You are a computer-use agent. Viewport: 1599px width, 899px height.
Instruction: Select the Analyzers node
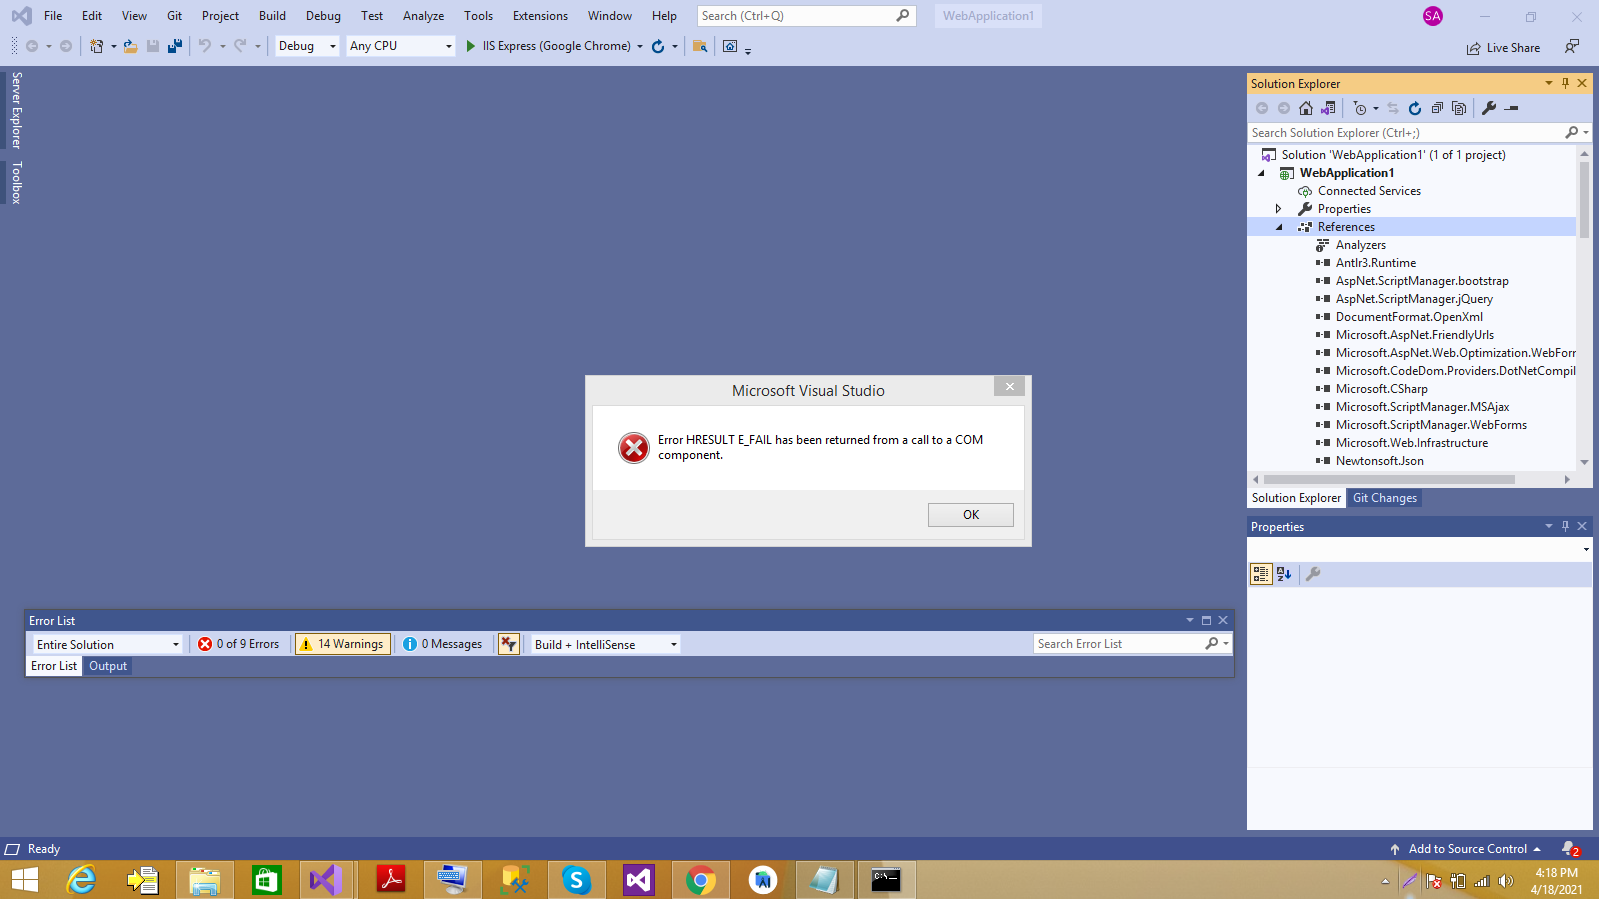point(1360,245)
